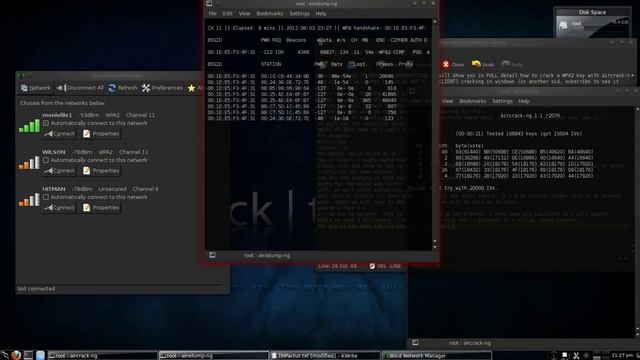This screenshot has height=360, width=640.
Task: Open Edit menu in airodump-ng terminal
Action: [x=227, y=13]
